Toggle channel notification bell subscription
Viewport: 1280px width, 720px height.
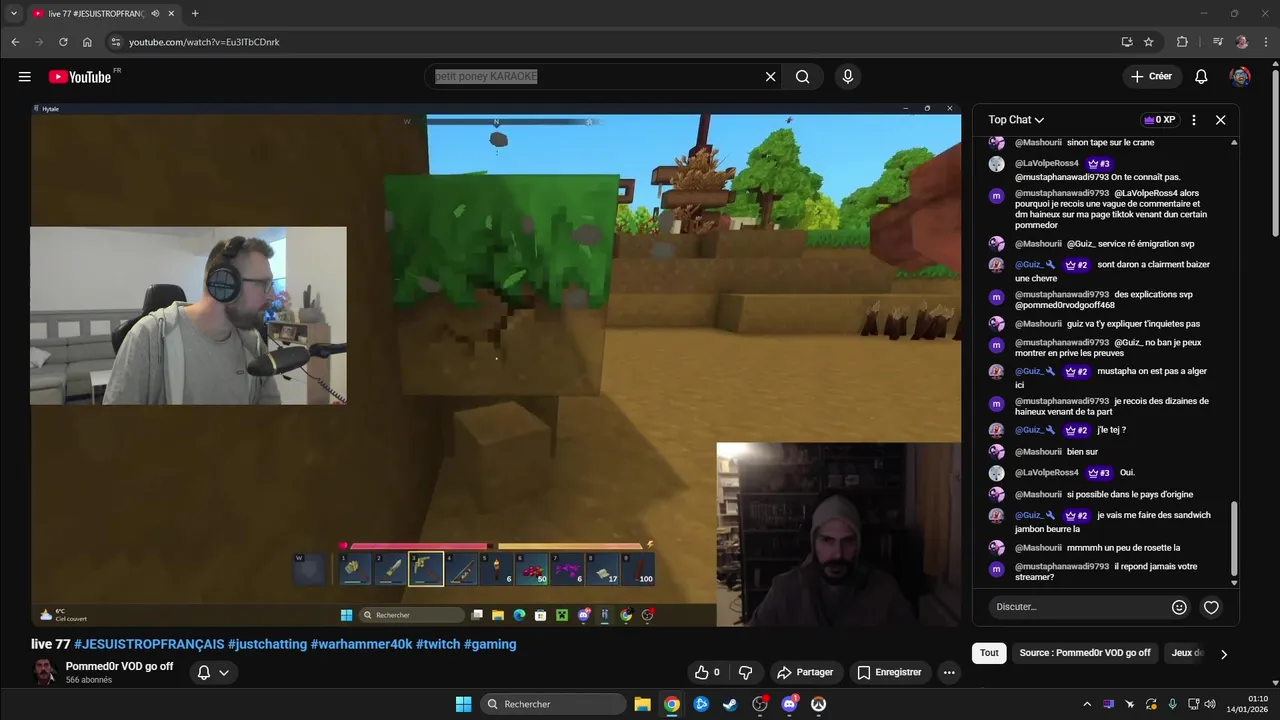(204, 673)
